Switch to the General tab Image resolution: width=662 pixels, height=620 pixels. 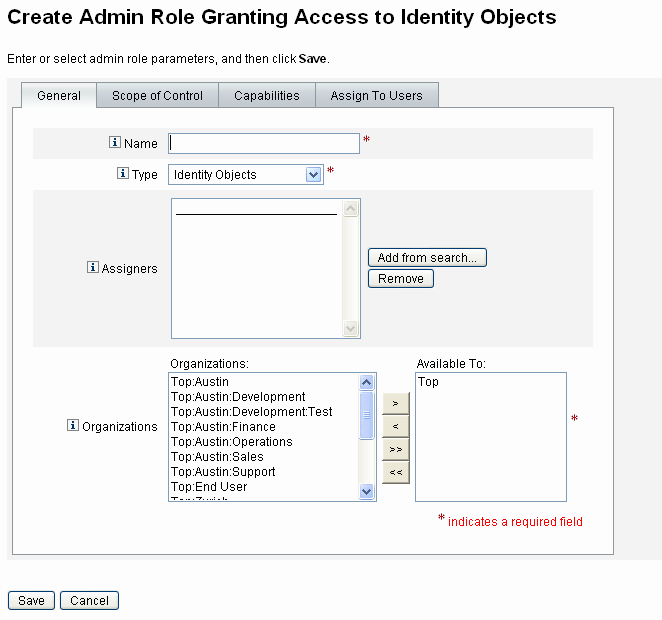click(59, 96)
